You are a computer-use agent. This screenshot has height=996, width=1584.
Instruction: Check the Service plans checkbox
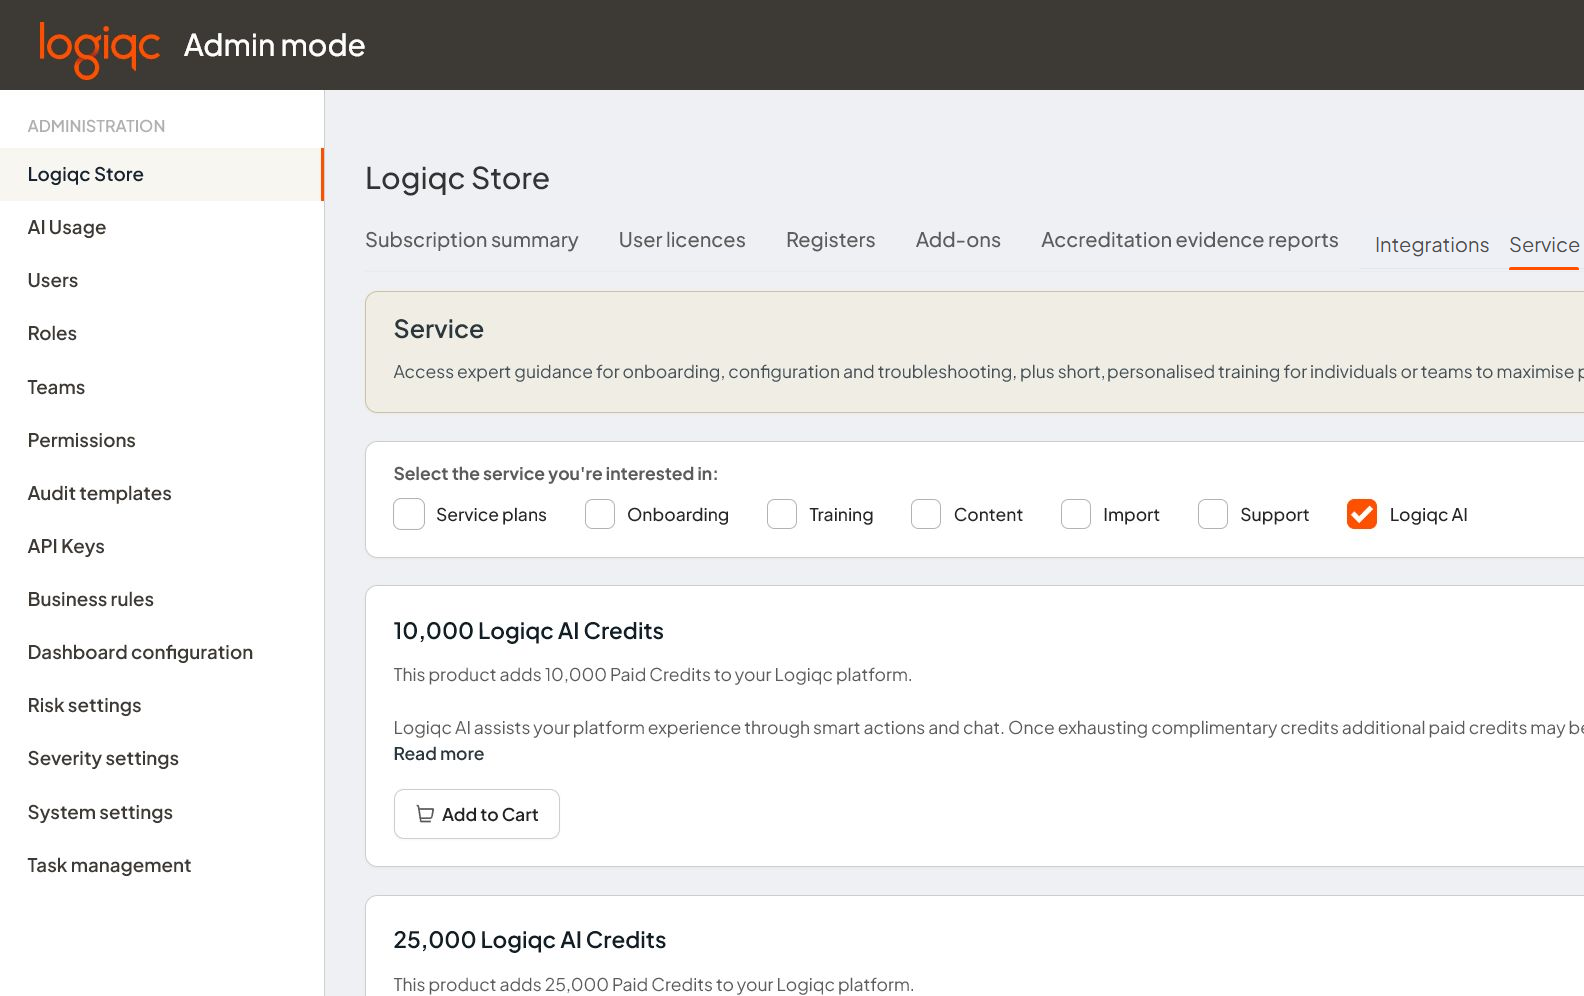(409, 514)
